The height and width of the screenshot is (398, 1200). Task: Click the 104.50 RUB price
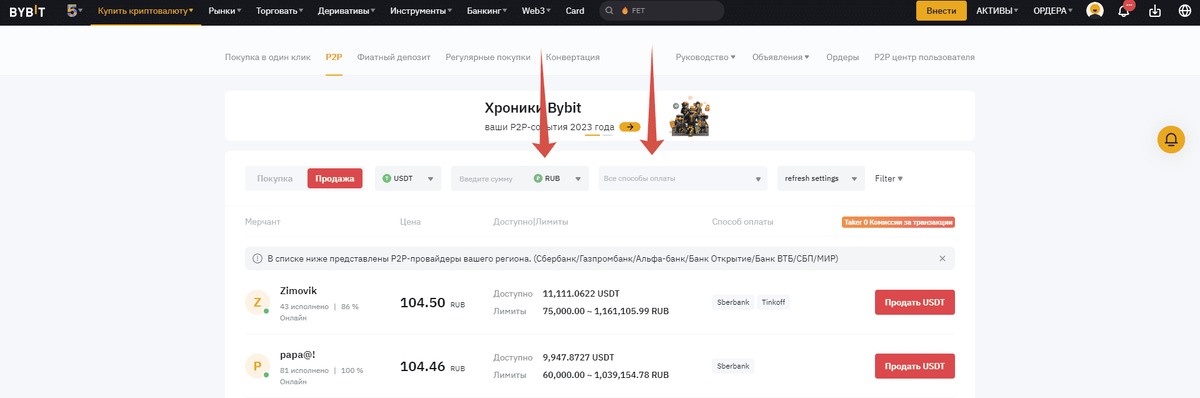coord(433,302)
